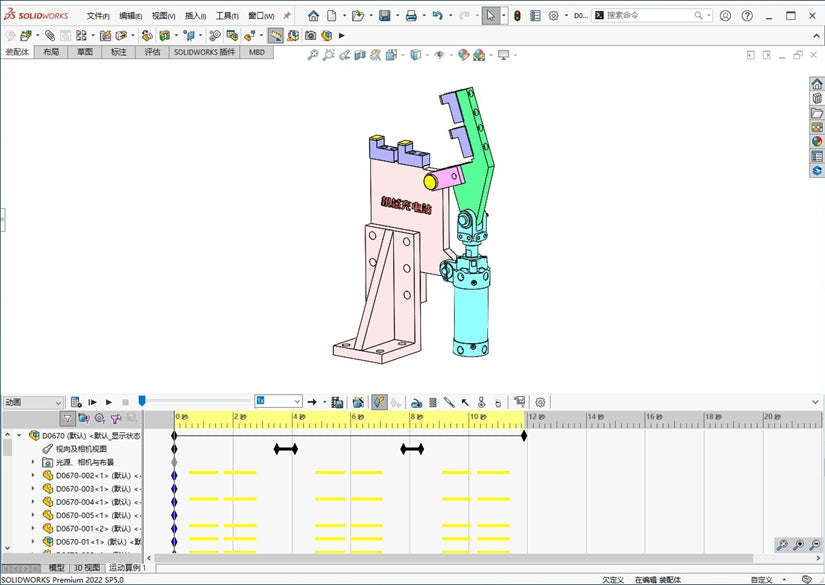Toggle the Select cursor tool in the top toolbar
The height and width of the screenshot is (585, 825).
click(490, 16)
